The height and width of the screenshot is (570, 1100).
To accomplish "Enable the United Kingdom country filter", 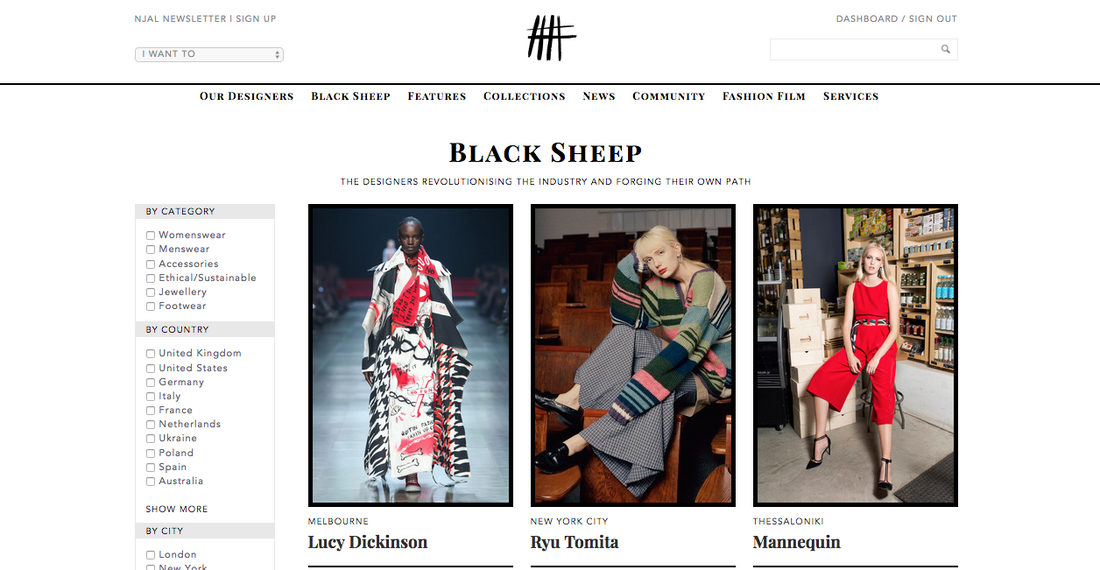I will point(150,353).
